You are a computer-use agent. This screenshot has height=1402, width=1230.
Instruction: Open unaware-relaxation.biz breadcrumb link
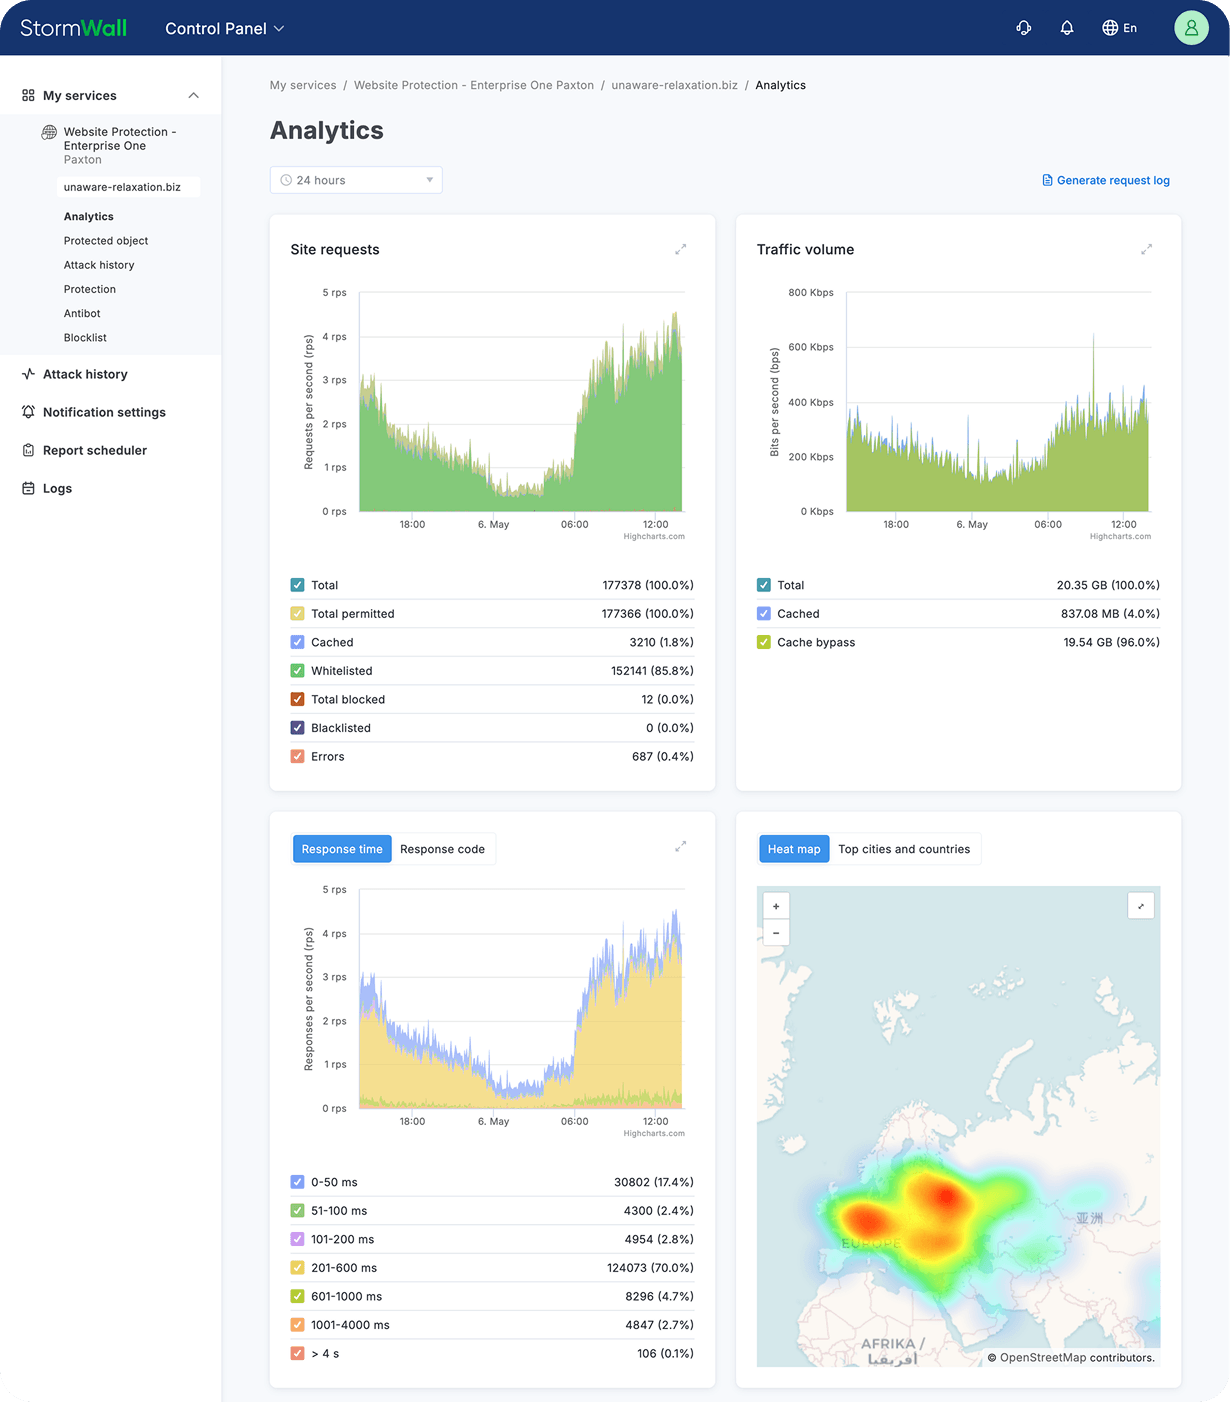[674, 85]
